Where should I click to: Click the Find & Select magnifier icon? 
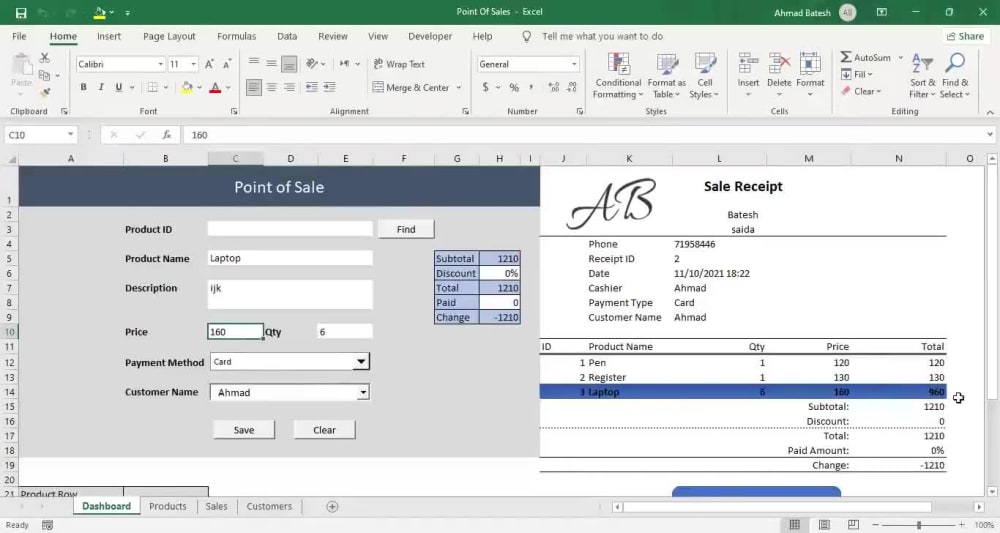click(955, 64)
